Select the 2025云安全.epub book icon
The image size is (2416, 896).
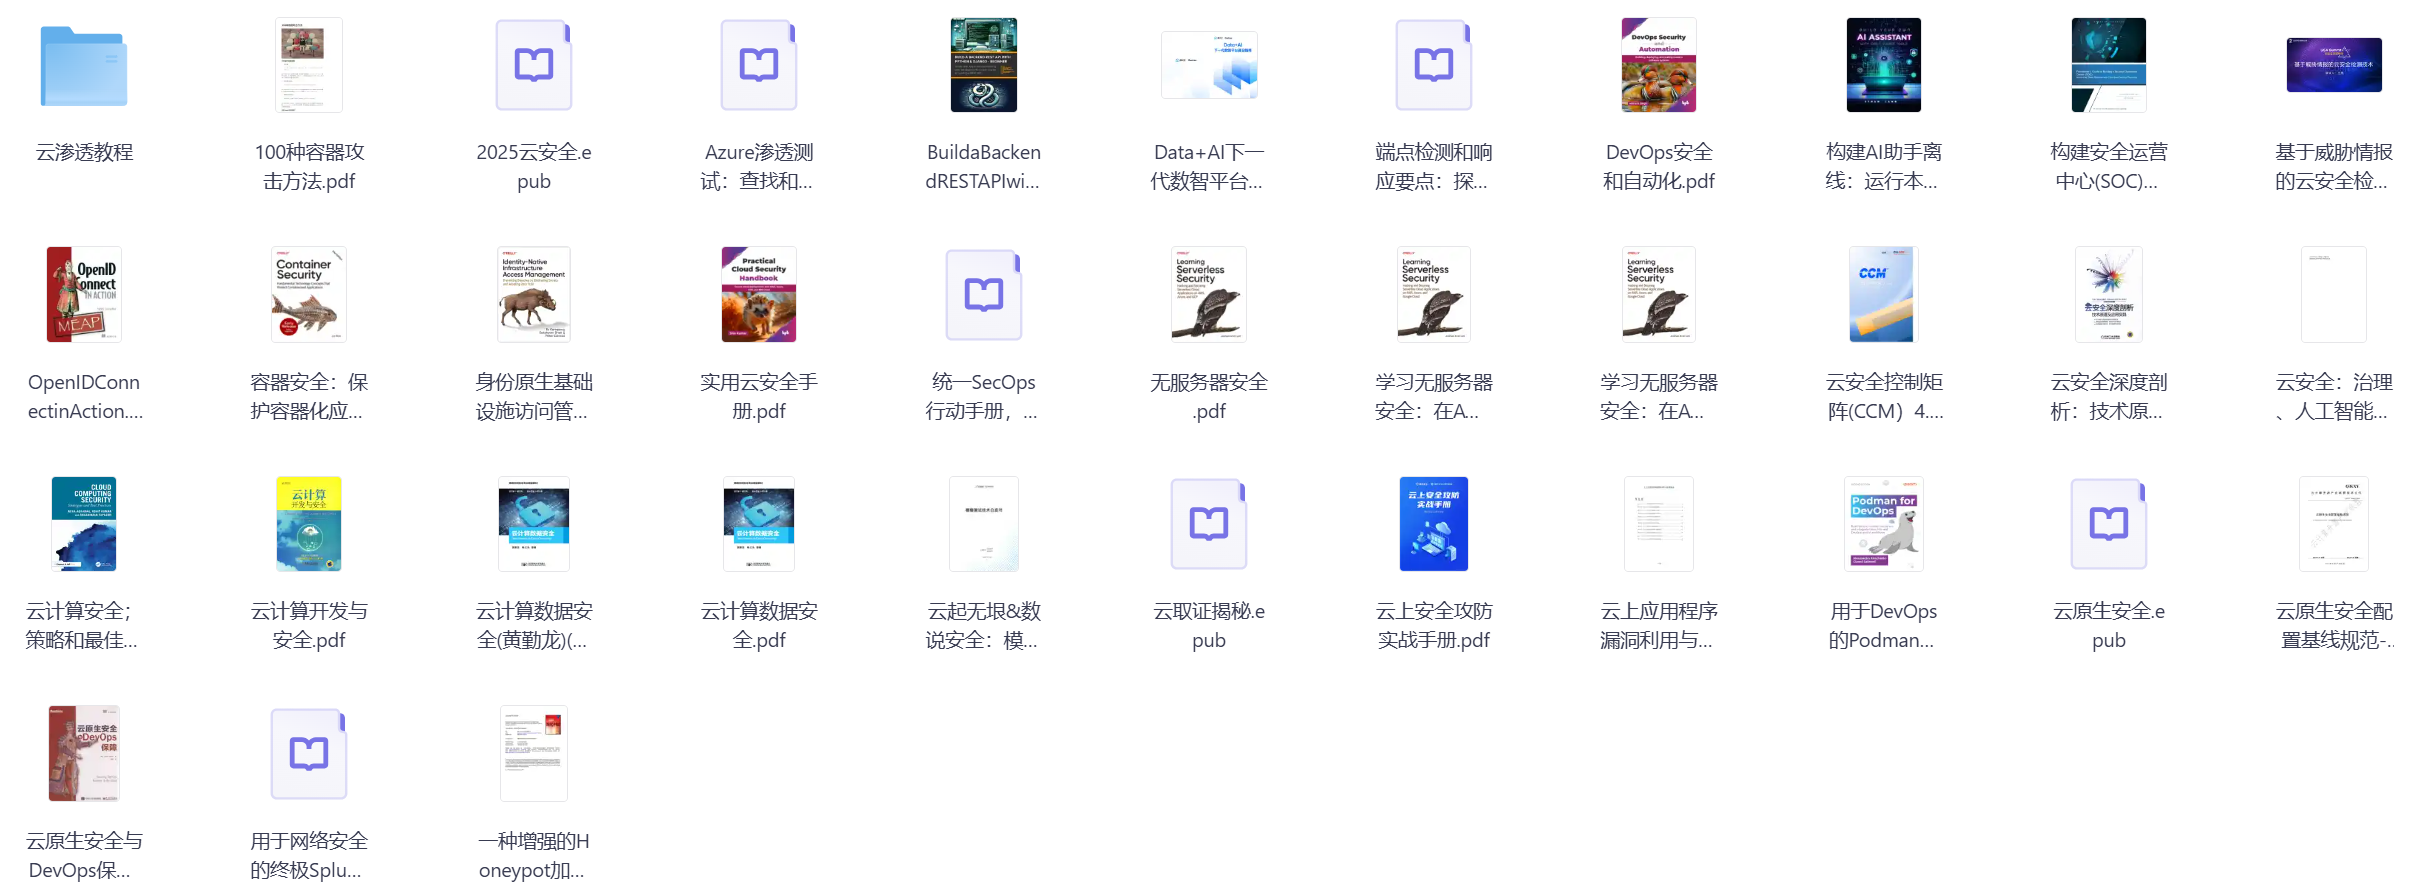[534, 65]
